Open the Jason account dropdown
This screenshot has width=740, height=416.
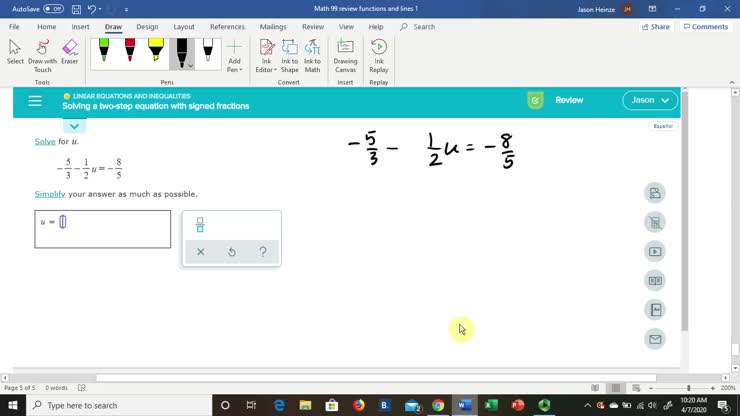(x=650, y=100)
